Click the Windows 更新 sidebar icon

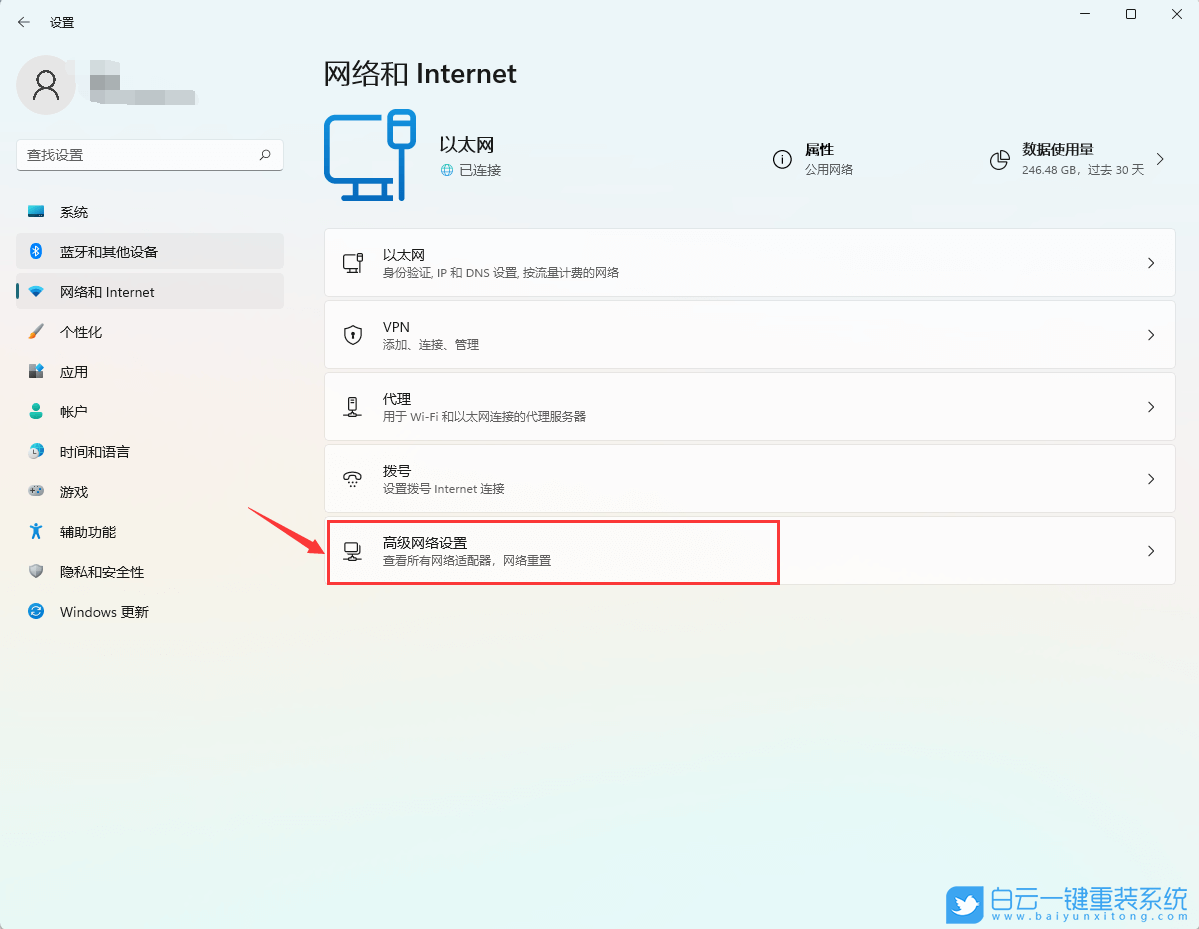point(37,611)
